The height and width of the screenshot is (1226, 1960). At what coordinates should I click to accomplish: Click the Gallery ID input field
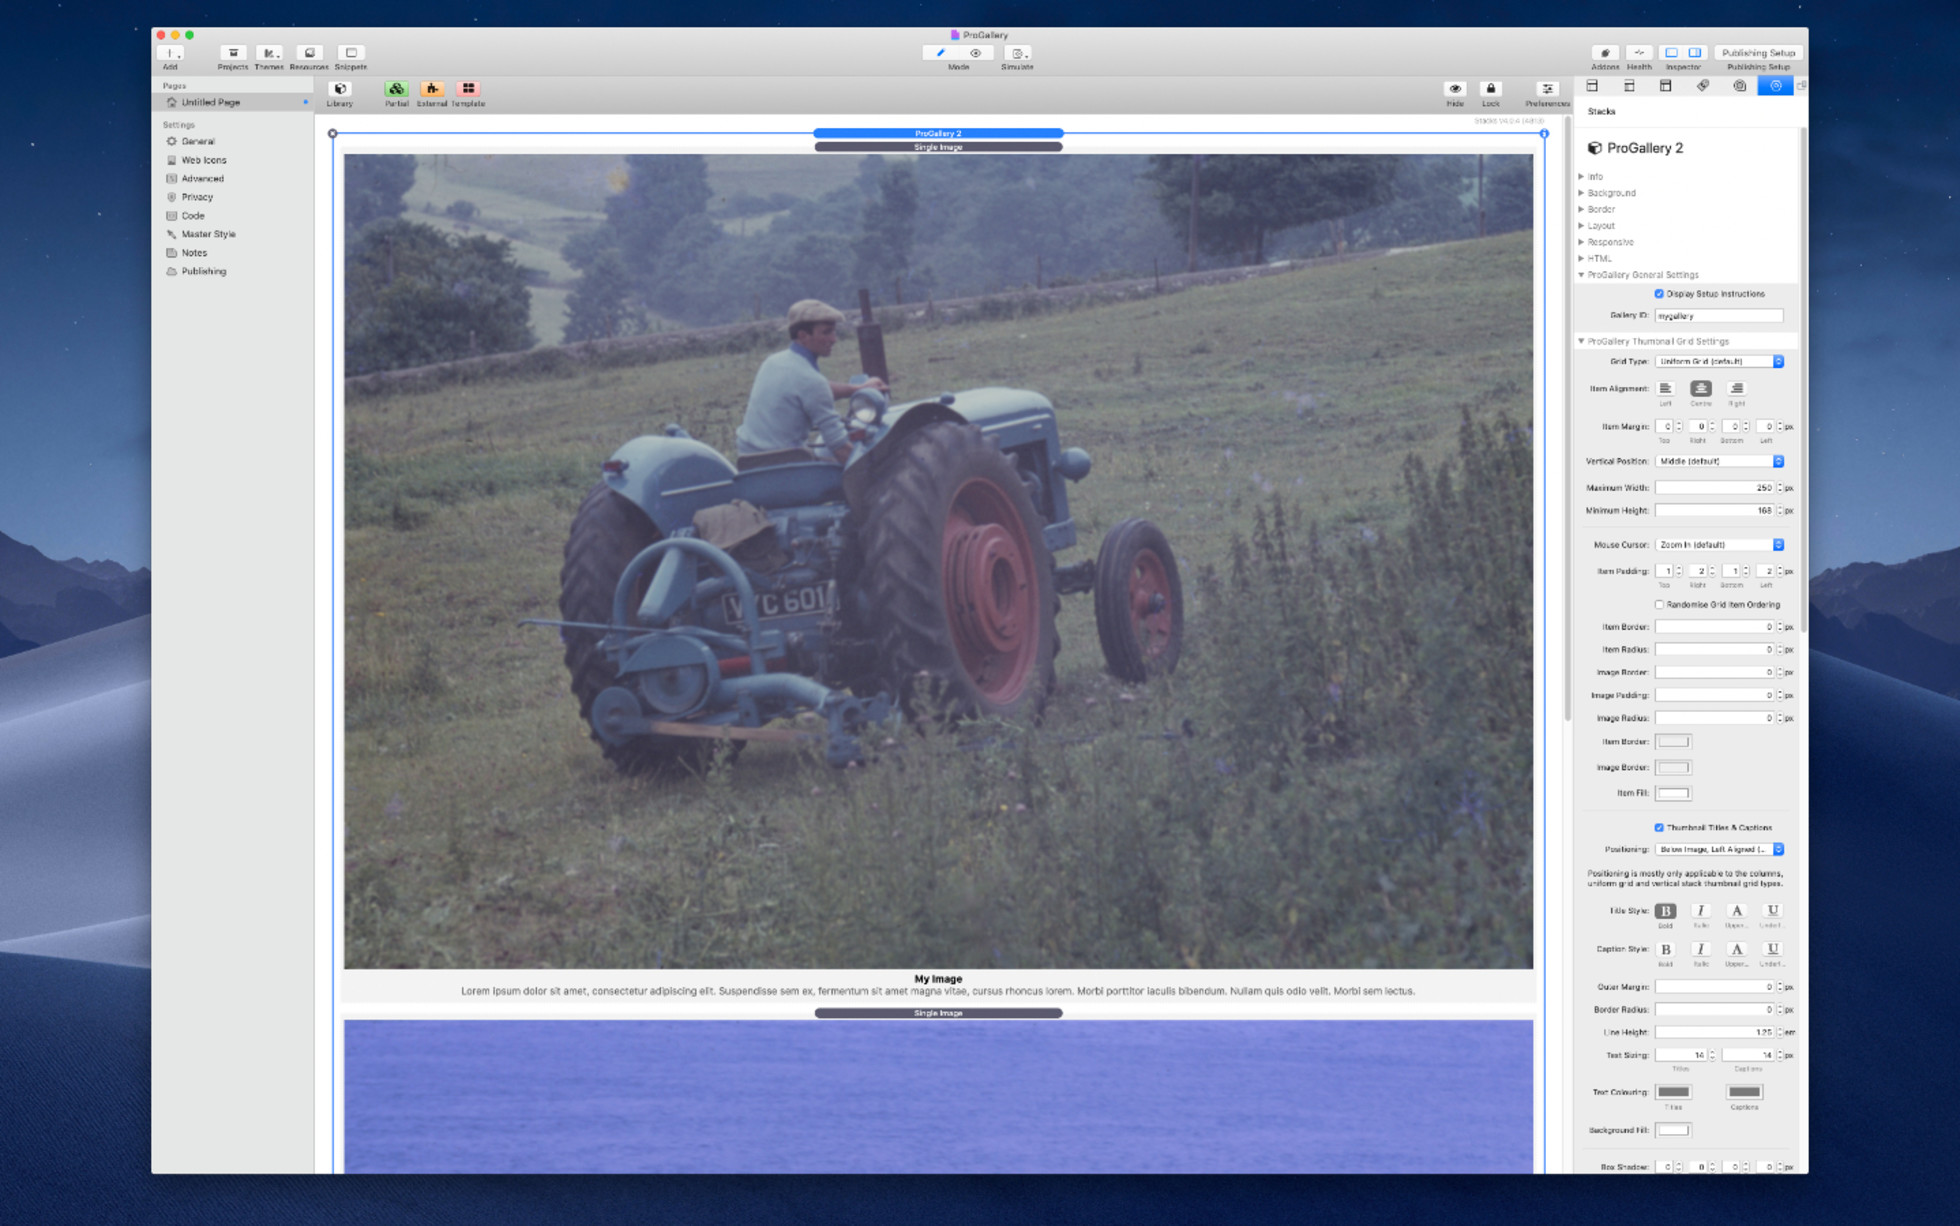[x=1719, y=316]
